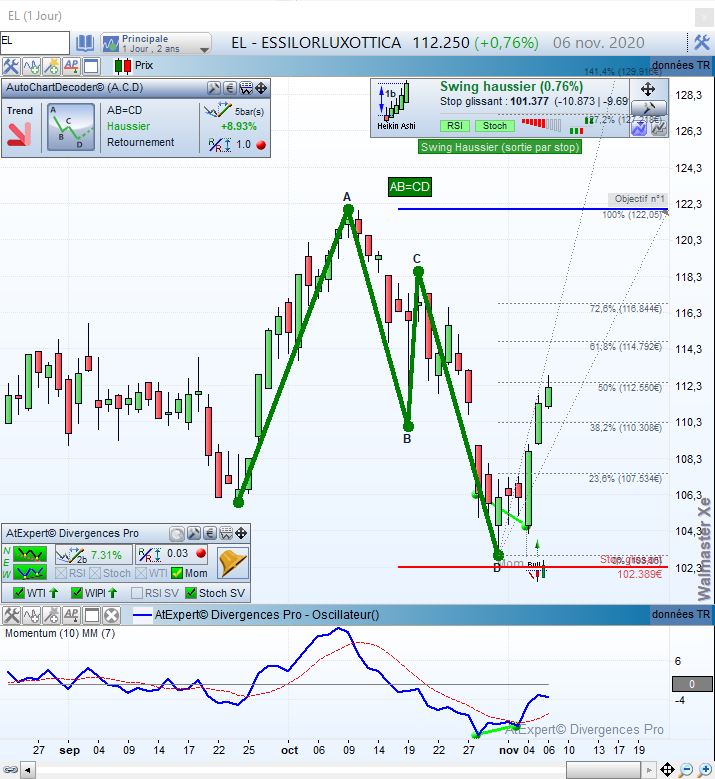
Task: Click the golden alert bell
Action: 233,563
